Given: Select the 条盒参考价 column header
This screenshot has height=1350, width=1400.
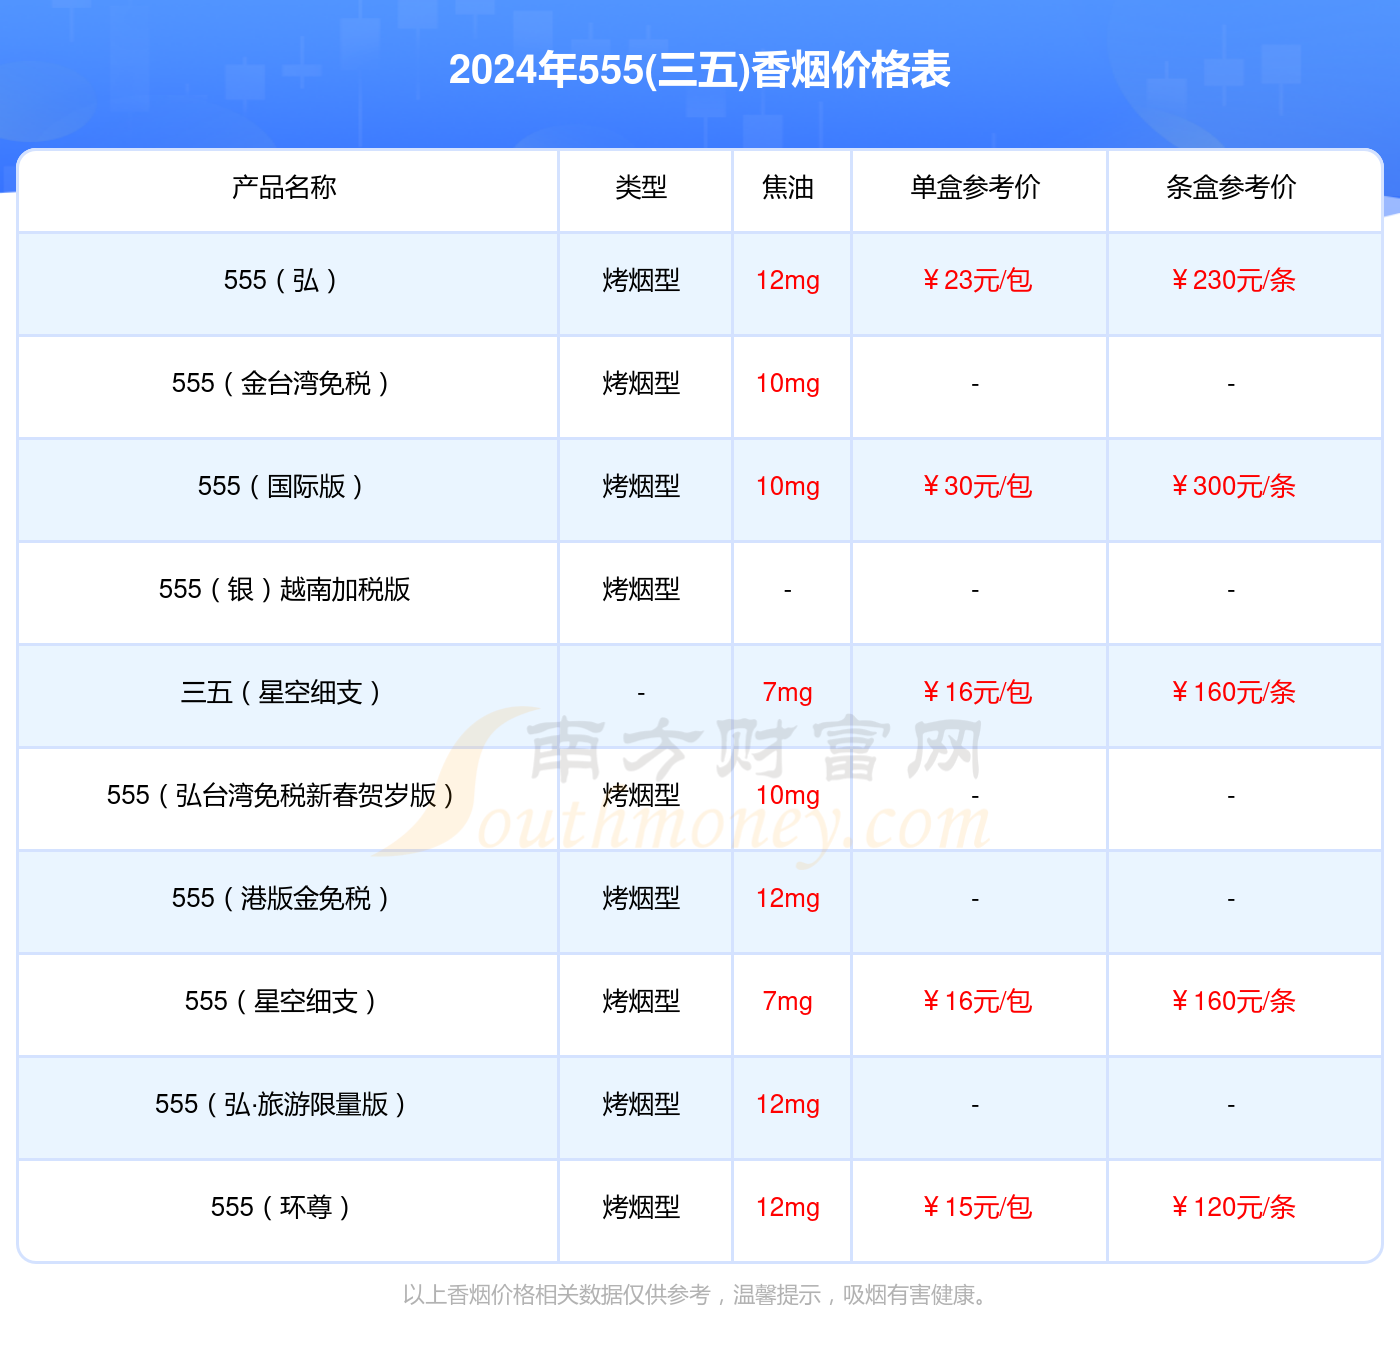Looking at the screenshot, I should click(x=1231, y=187).
